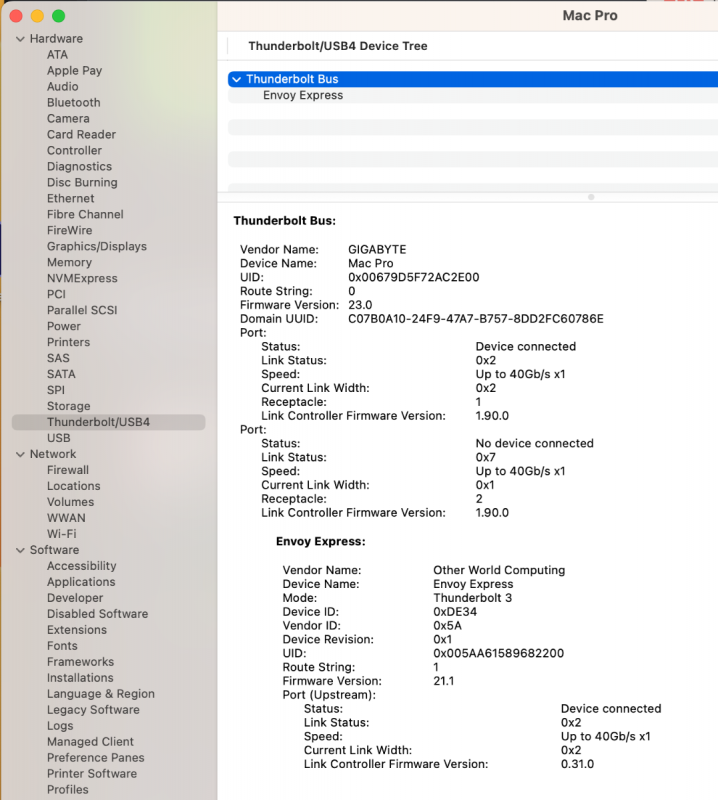Select Frameworks in sidebar
The height and width of the screenshot is (800, 718).
click(x=81, y=662)
